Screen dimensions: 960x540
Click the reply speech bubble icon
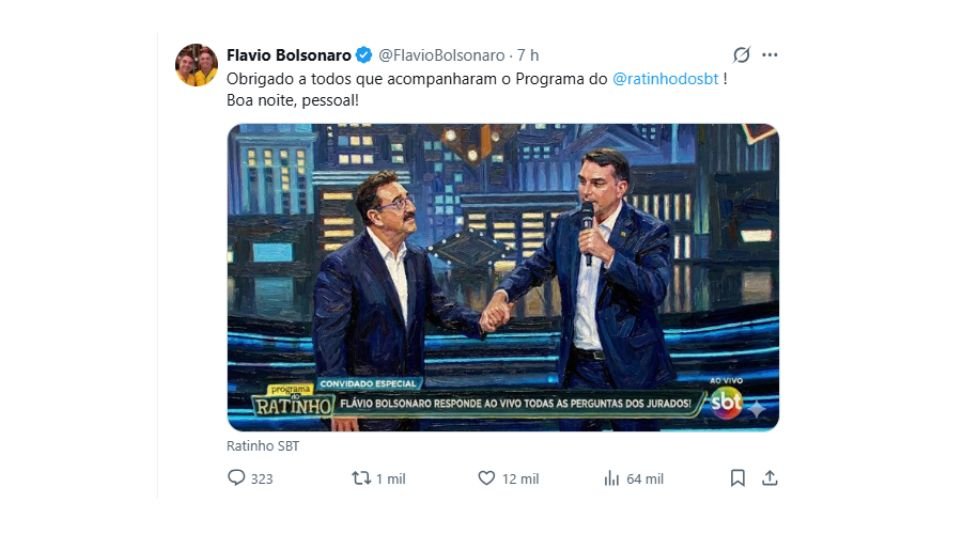click(237, 478)
